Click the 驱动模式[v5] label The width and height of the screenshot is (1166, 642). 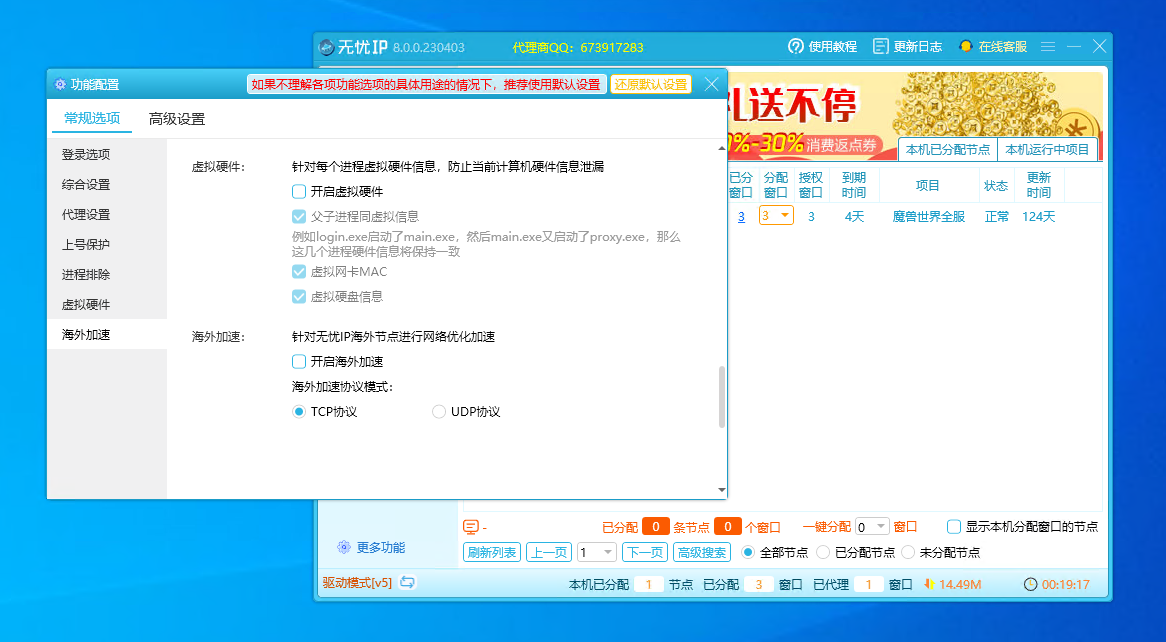tap(357, 582)
